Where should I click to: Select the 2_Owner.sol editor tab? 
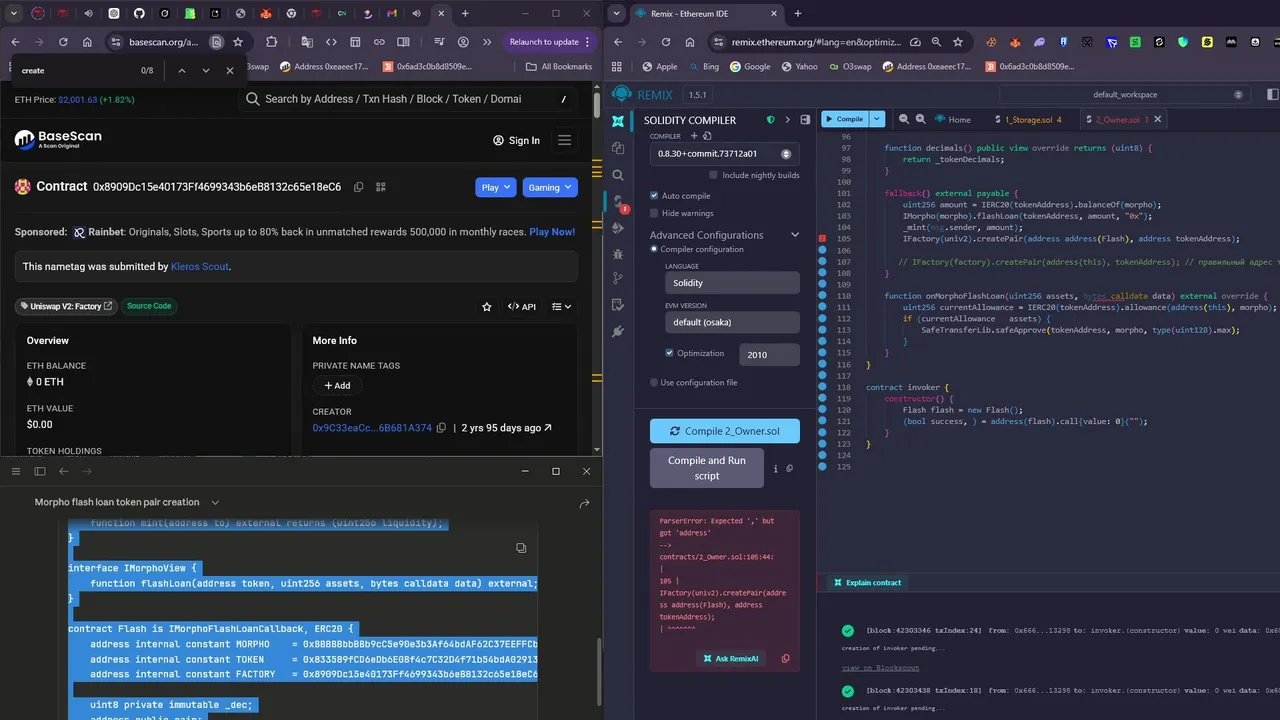[x=1118, y=119]
